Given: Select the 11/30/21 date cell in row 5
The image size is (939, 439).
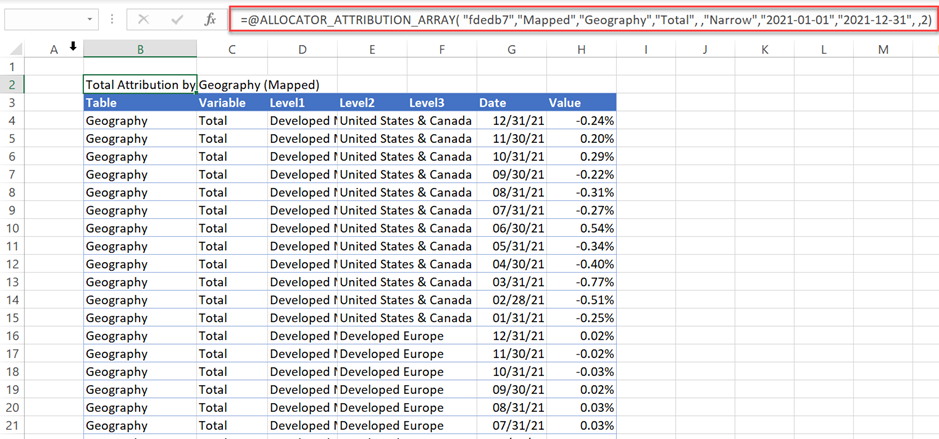Looking at the screenshot, I should 511,139.
